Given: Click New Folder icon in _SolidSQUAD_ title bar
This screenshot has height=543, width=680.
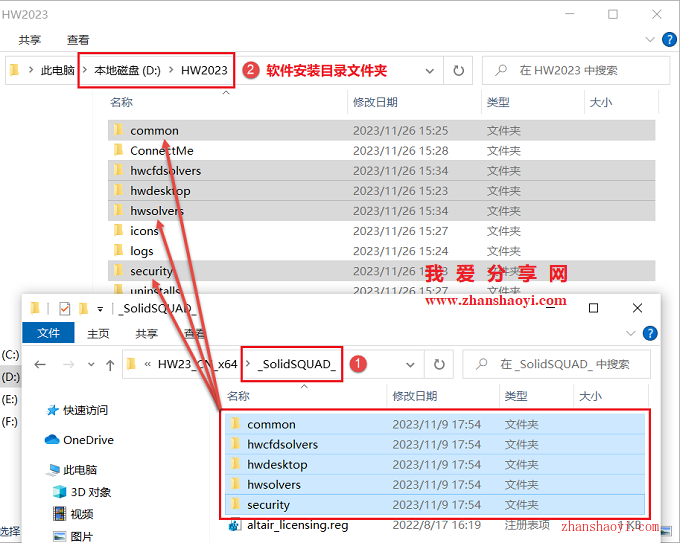Looking at the screenshot, I should [x=84, y=308].
